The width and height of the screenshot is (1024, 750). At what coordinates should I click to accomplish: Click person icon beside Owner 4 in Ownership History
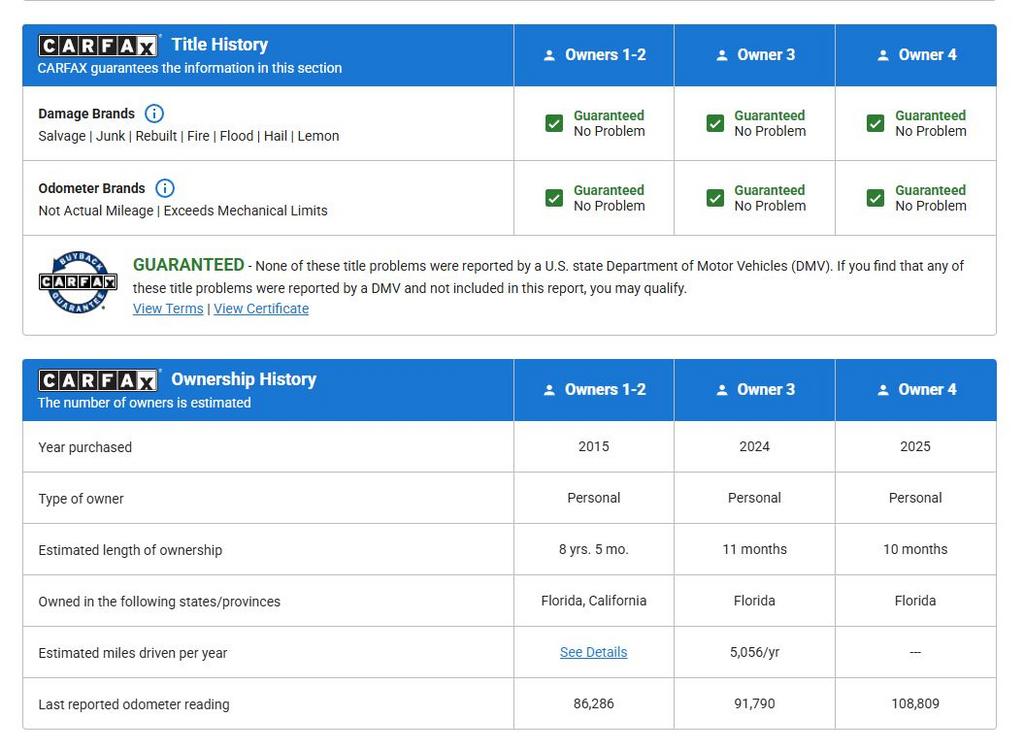[883, 391]
